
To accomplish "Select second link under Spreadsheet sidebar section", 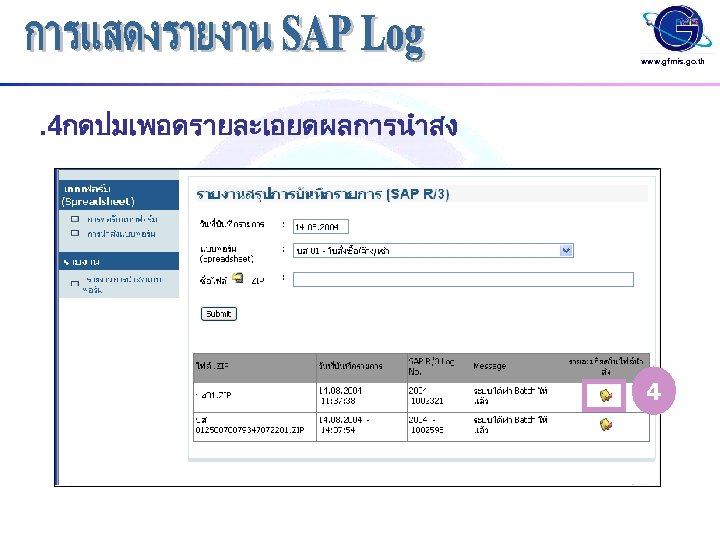I will pyautogui.click(x=121, y=234).
